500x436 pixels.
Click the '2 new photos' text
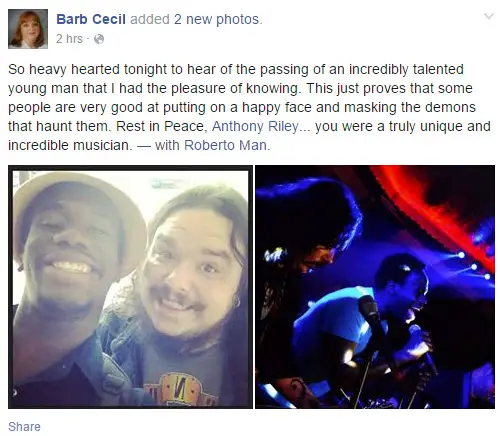coord(216,19)
